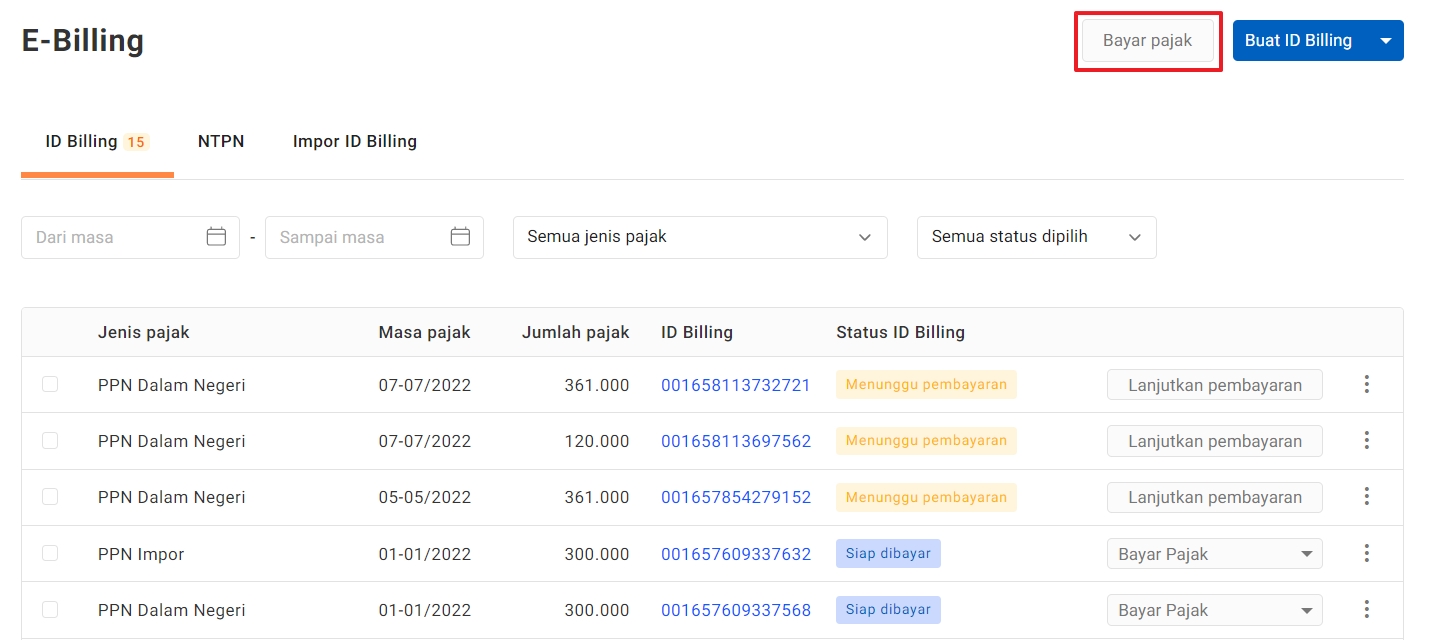The height and width of the screenshot is (640, 1429).
Task: Switch to the NTPN tab
Action: point(221,141)
